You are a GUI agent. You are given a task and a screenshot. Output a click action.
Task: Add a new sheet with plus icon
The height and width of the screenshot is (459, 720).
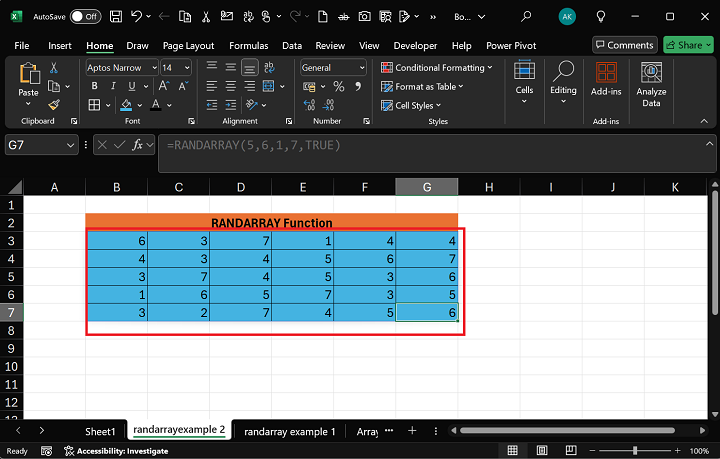click(x=410, y=431)
